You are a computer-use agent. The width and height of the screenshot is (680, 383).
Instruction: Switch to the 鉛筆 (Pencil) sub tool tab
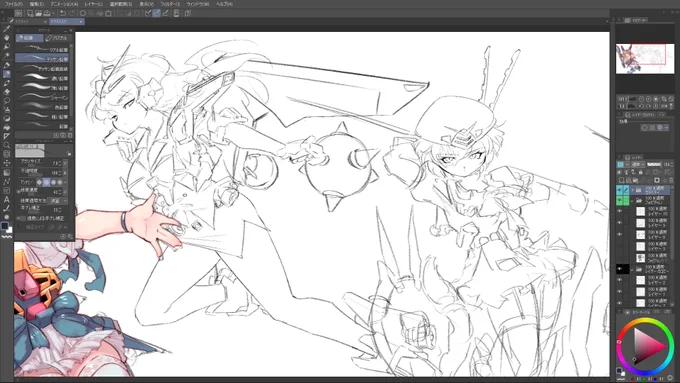(29, 38)
